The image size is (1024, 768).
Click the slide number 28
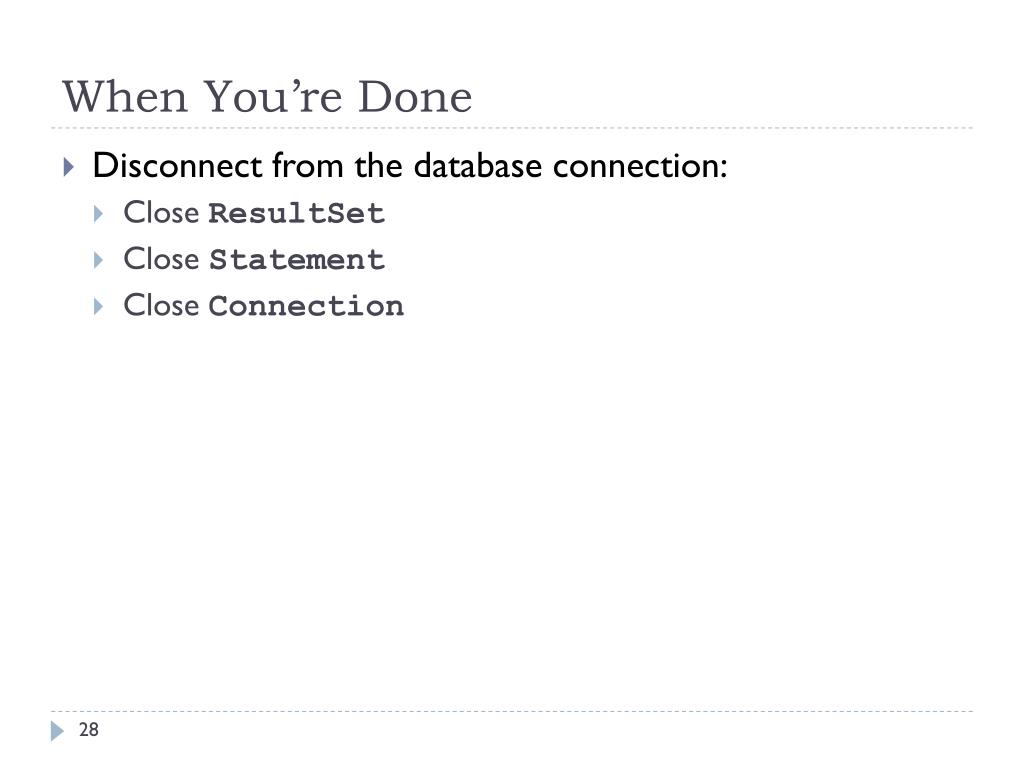[x=89, y=729]
